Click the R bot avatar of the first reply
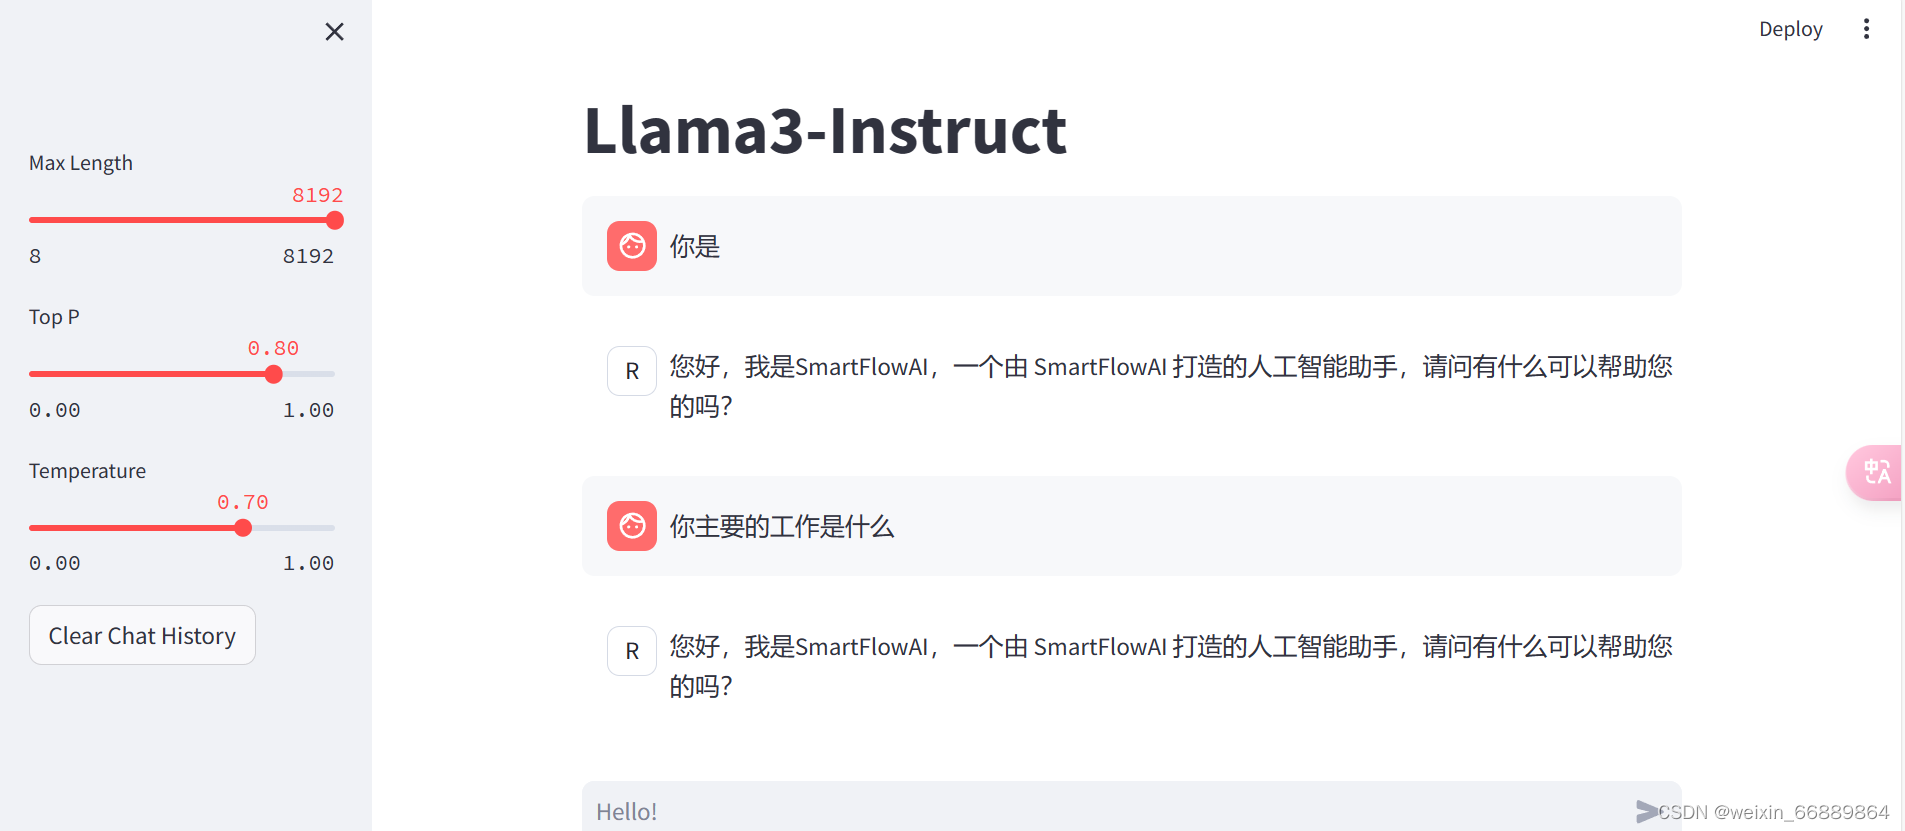The width and height of the screenshot is (1905, 831). pyautogui.click(x=631, y=370)
